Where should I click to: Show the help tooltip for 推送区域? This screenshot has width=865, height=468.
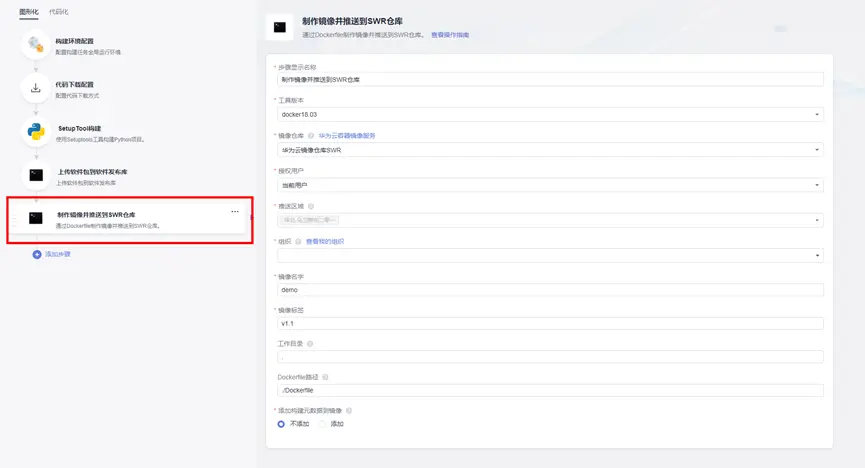pyautogui.click(x=311, y=206)
